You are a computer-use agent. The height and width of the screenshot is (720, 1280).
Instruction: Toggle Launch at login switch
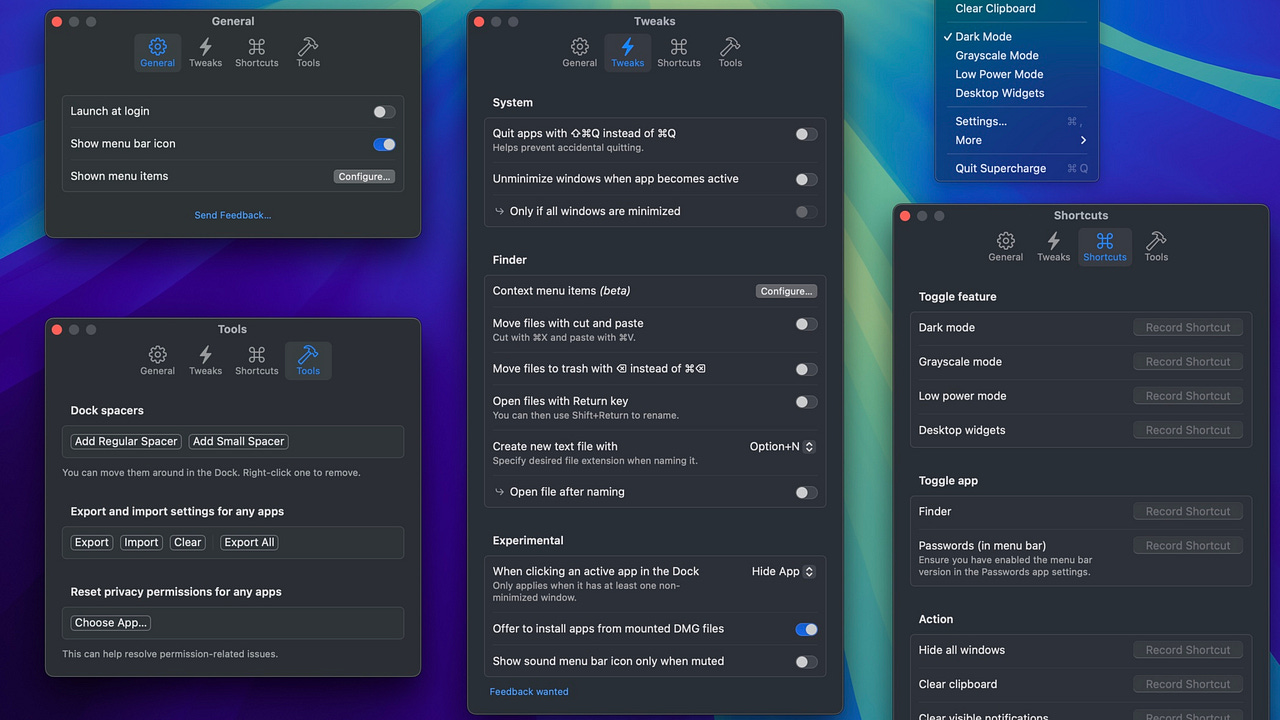click(384, 112)
